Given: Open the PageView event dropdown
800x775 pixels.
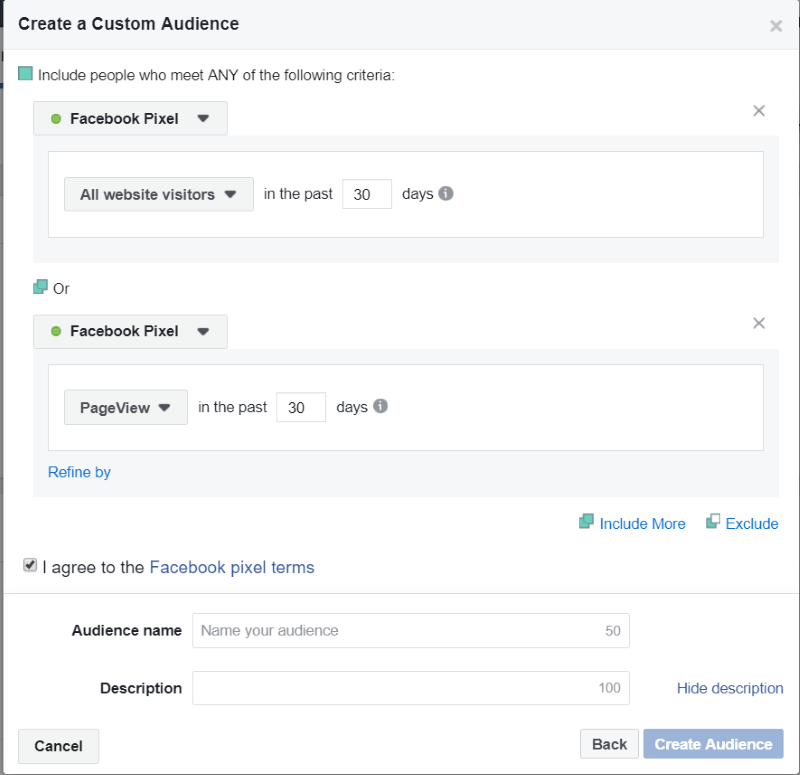Looking at the screenshot, I should [x=126, y=407].
